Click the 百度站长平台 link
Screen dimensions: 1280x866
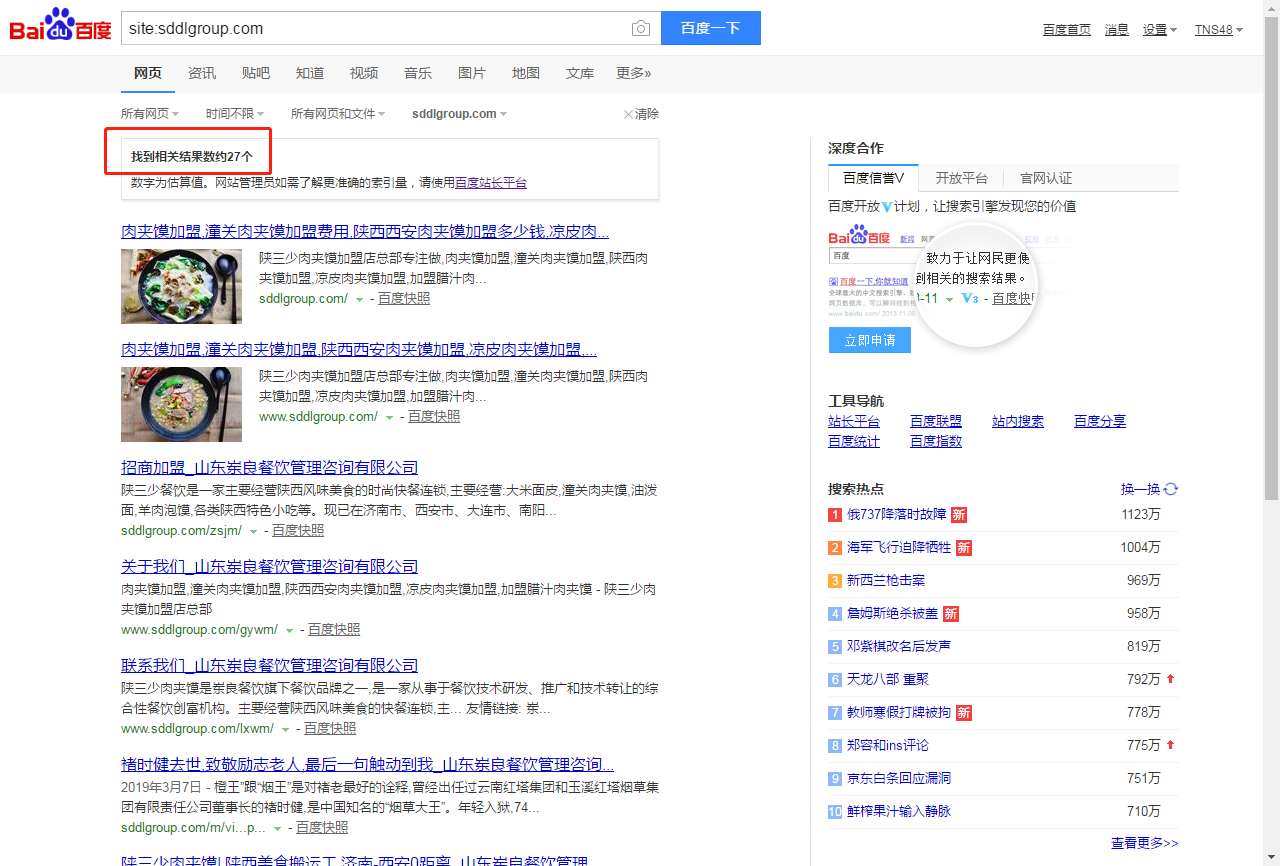(491, 183)
